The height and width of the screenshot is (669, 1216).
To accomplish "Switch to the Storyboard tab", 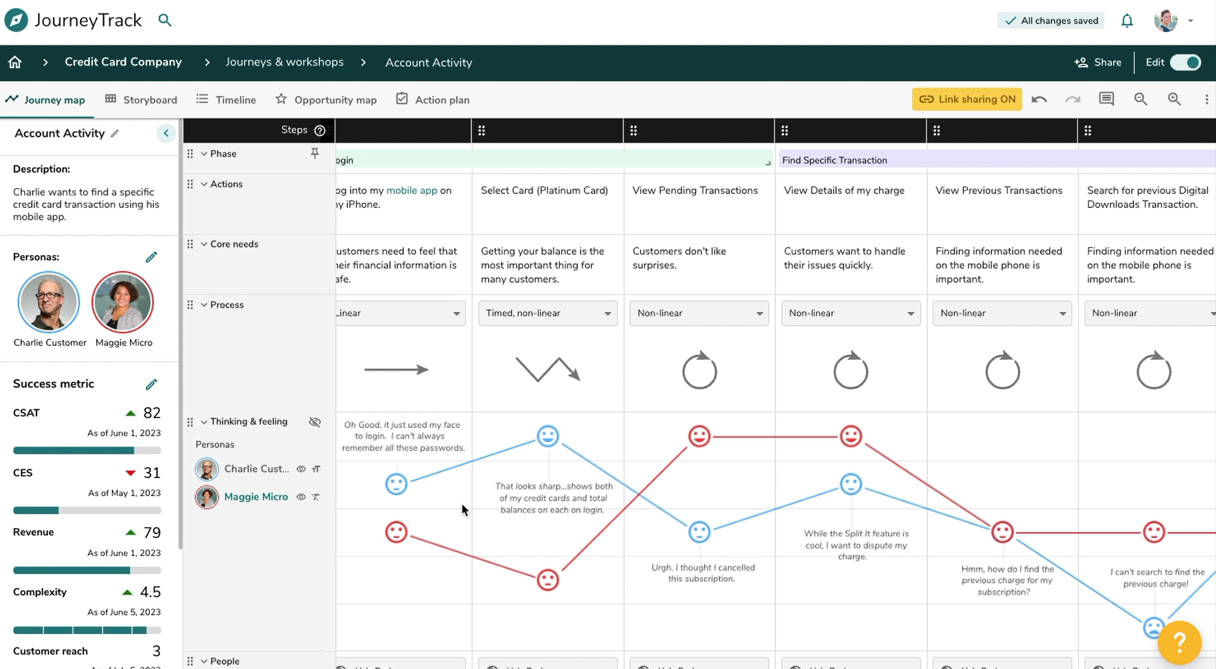I will [x=148, y=99].
